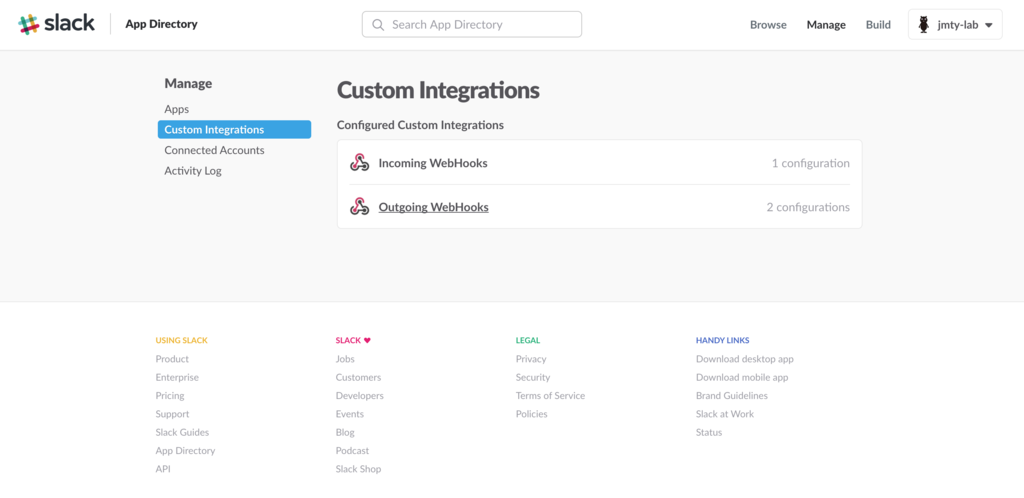Open Blog footer link
The width and height of the screenshot is (1024, 498).
345,432
